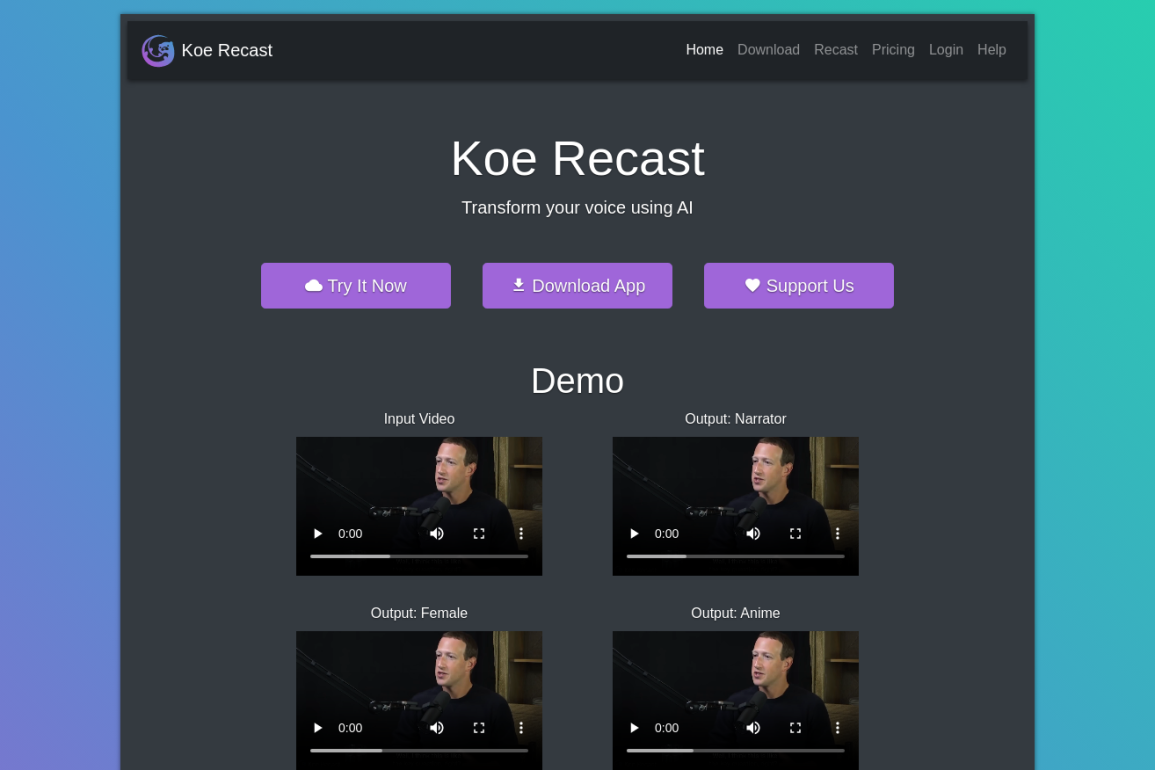Click the Download App button
1155x770 pixels.
tap(578, 286)
